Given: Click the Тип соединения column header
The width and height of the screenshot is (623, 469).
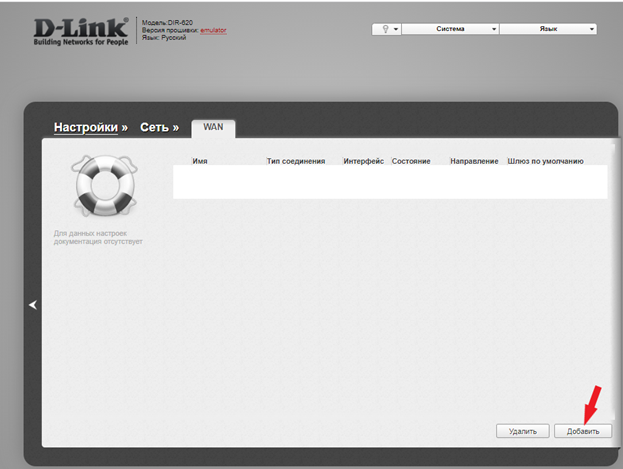Looking at the screenshot, I should tap(295, 161).
